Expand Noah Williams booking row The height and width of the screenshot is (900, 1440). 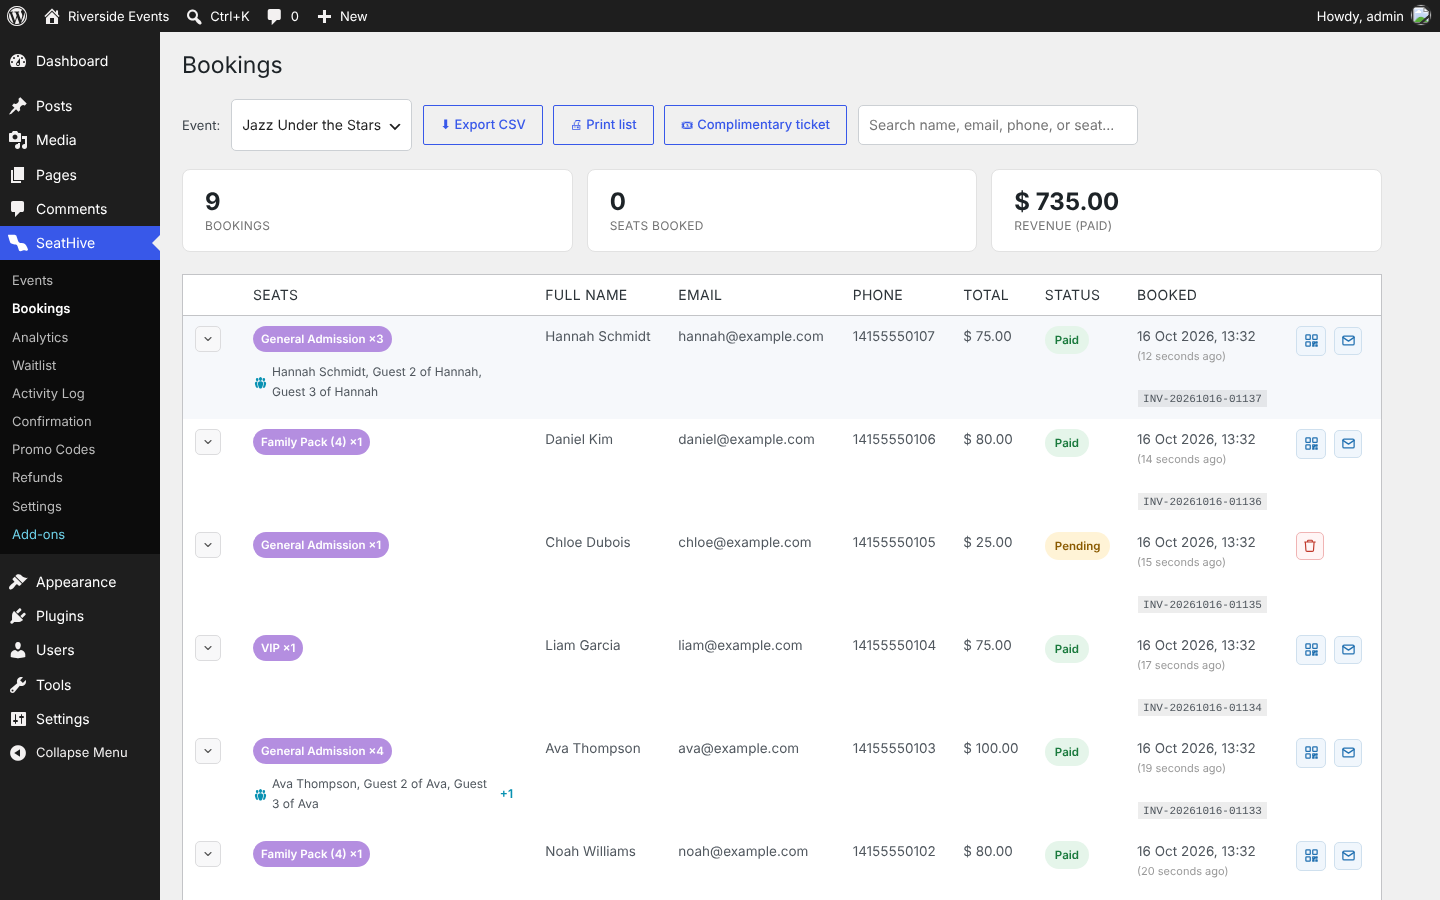(208, 854)
